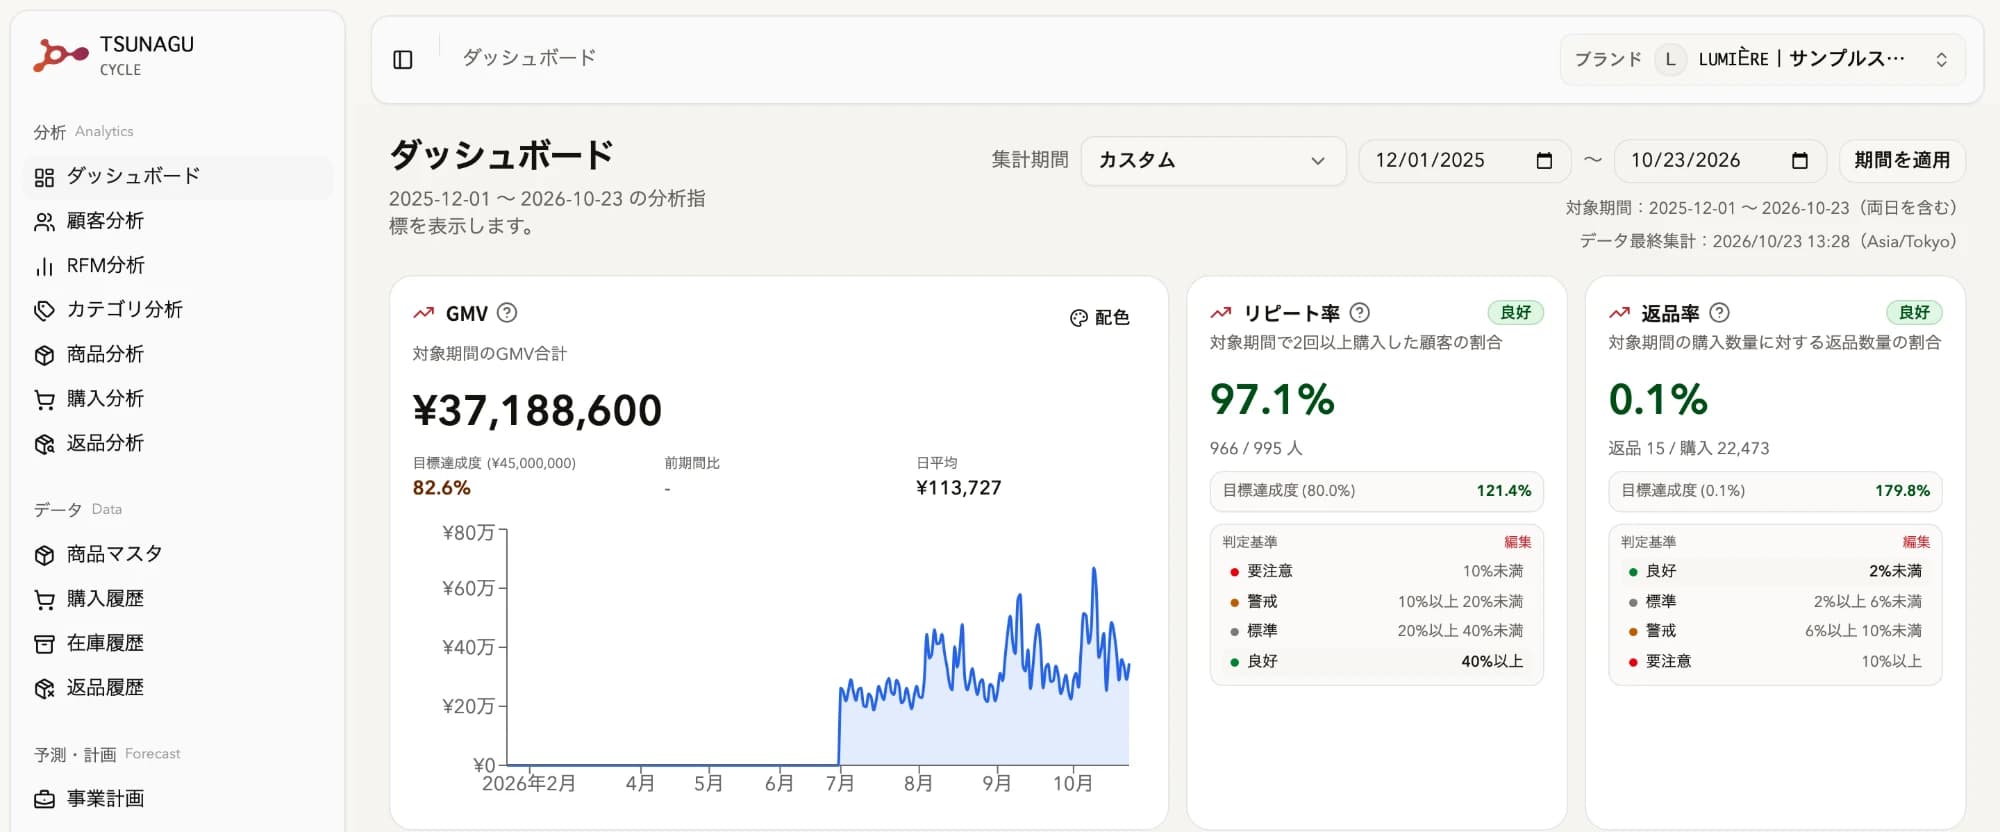
Task: Toggle the sidebar panel icon
Action: click(x=403, y=60)
